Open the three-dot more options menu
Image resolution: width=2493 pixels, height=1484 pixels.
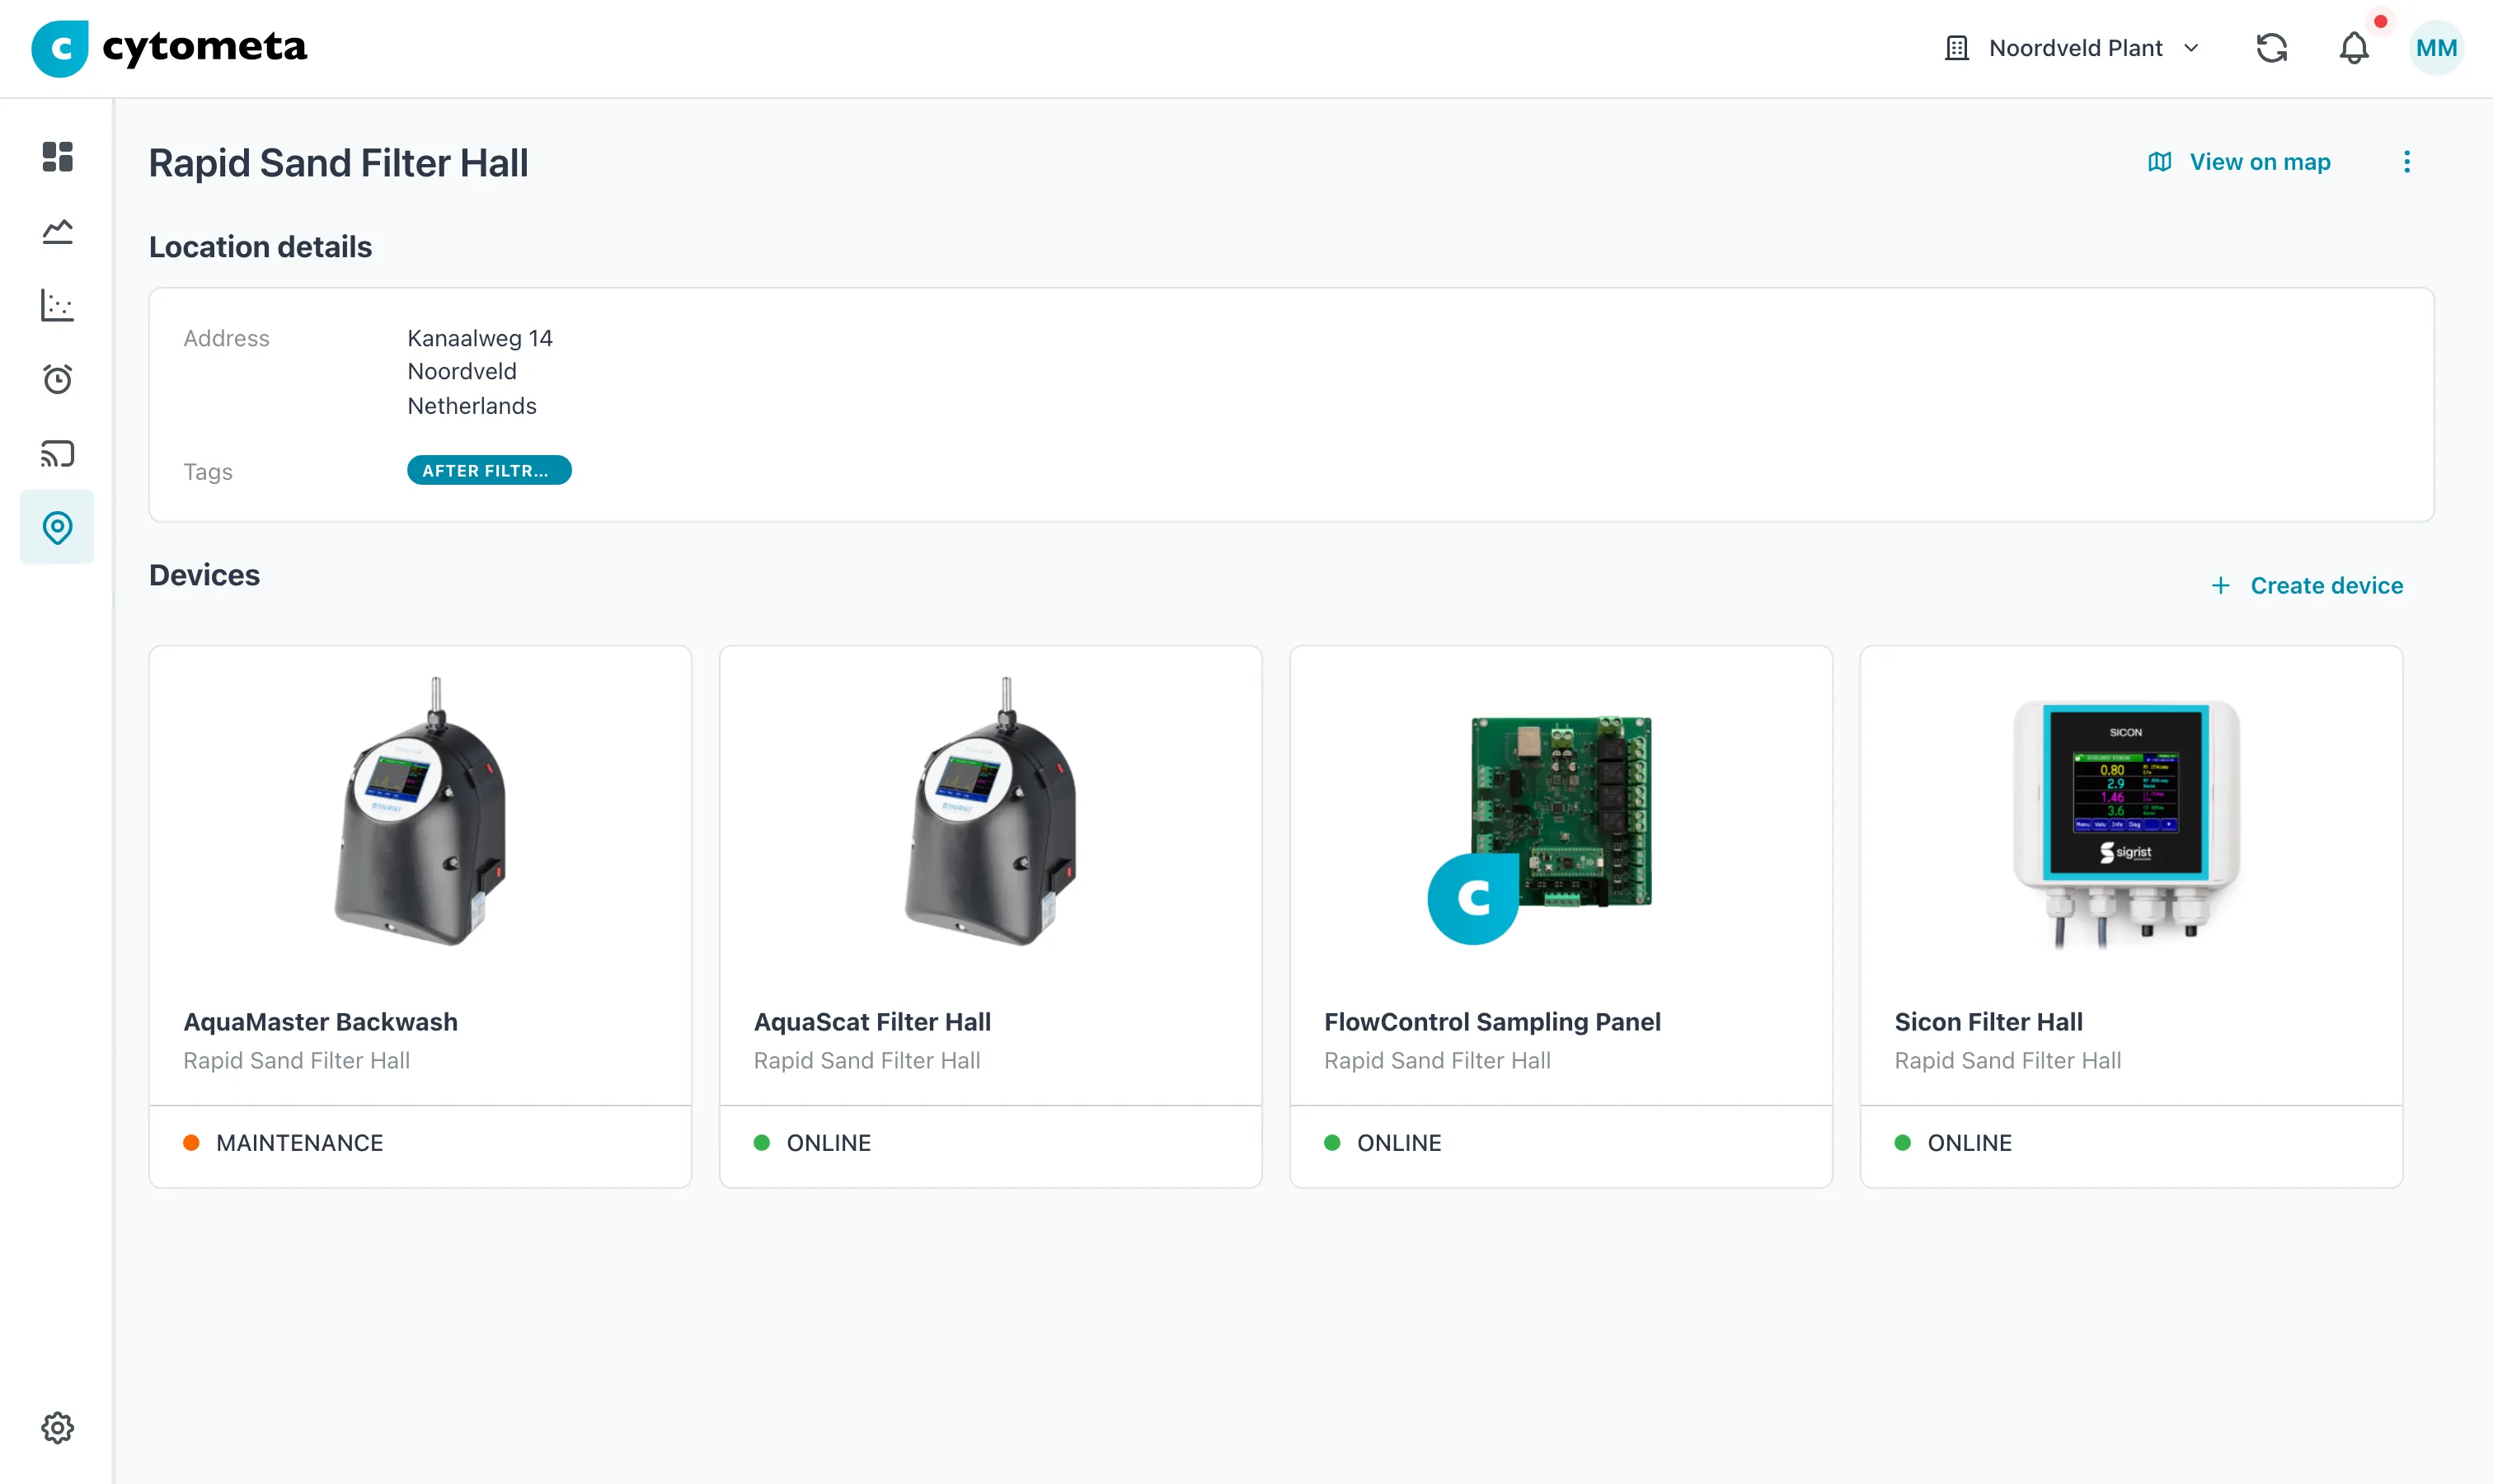tap(2406, 162)
